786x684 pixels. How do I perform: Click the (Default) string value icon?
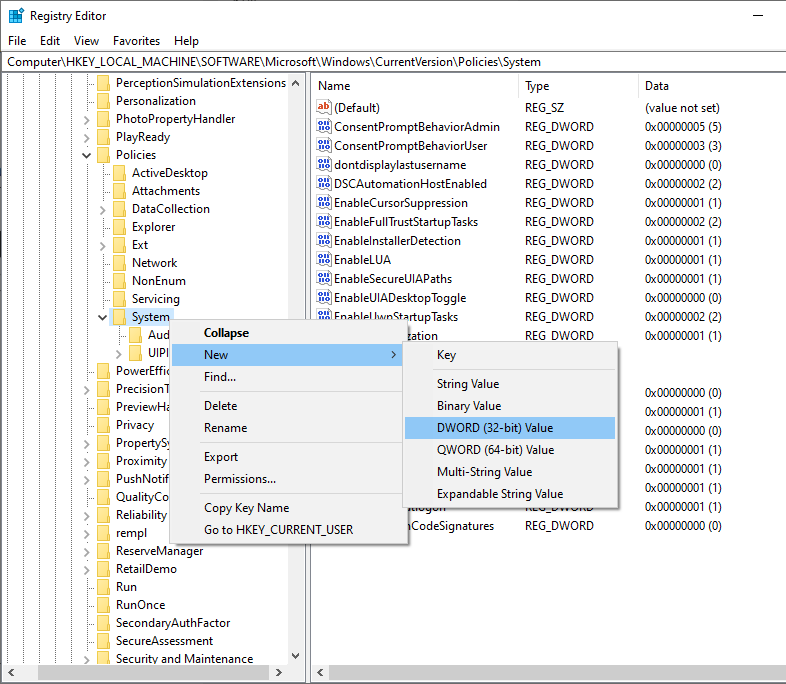coord(323,108)
